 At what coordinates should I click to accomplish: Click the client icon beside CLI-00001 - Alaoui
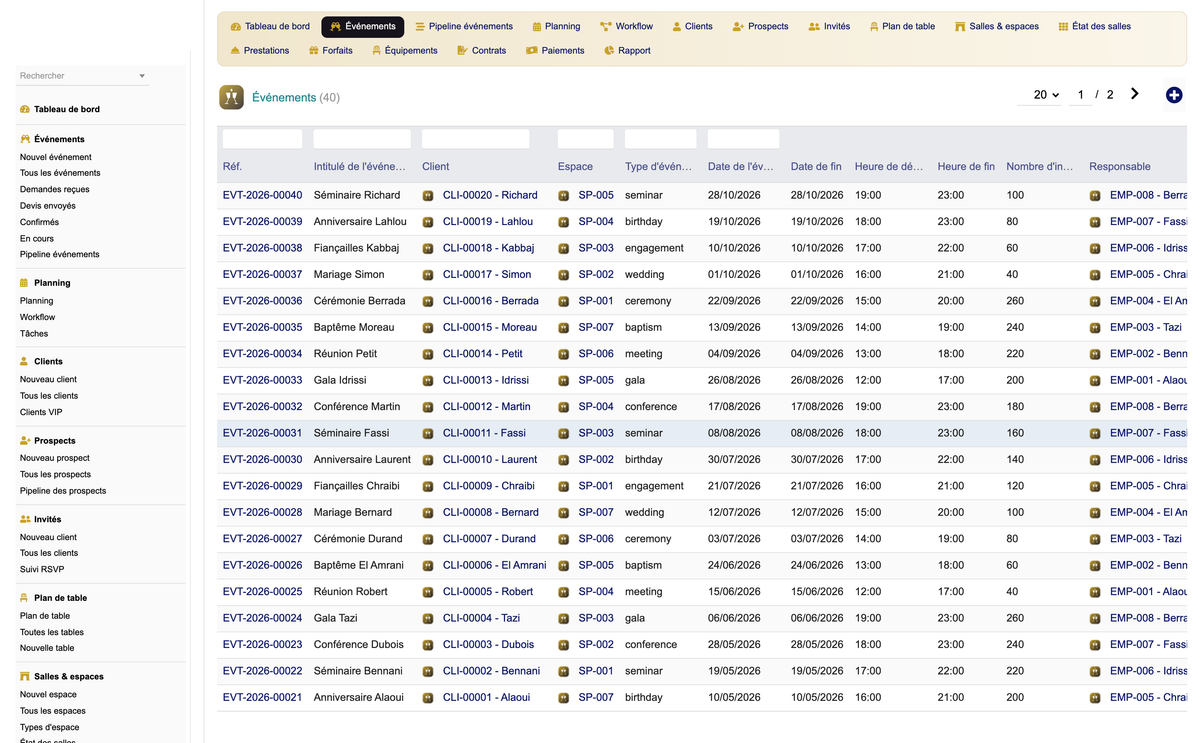point(428,697)
